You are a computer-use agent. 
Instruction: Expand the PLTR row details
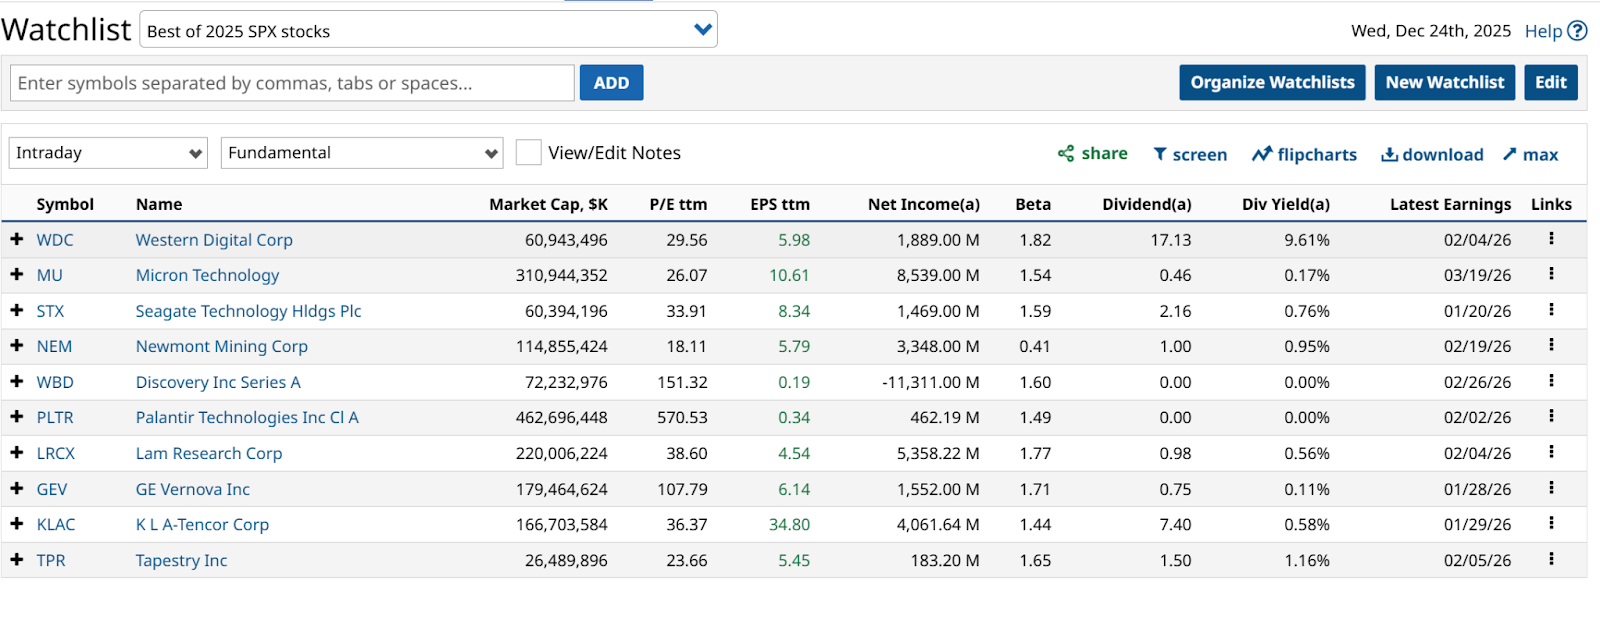(17, 417)
